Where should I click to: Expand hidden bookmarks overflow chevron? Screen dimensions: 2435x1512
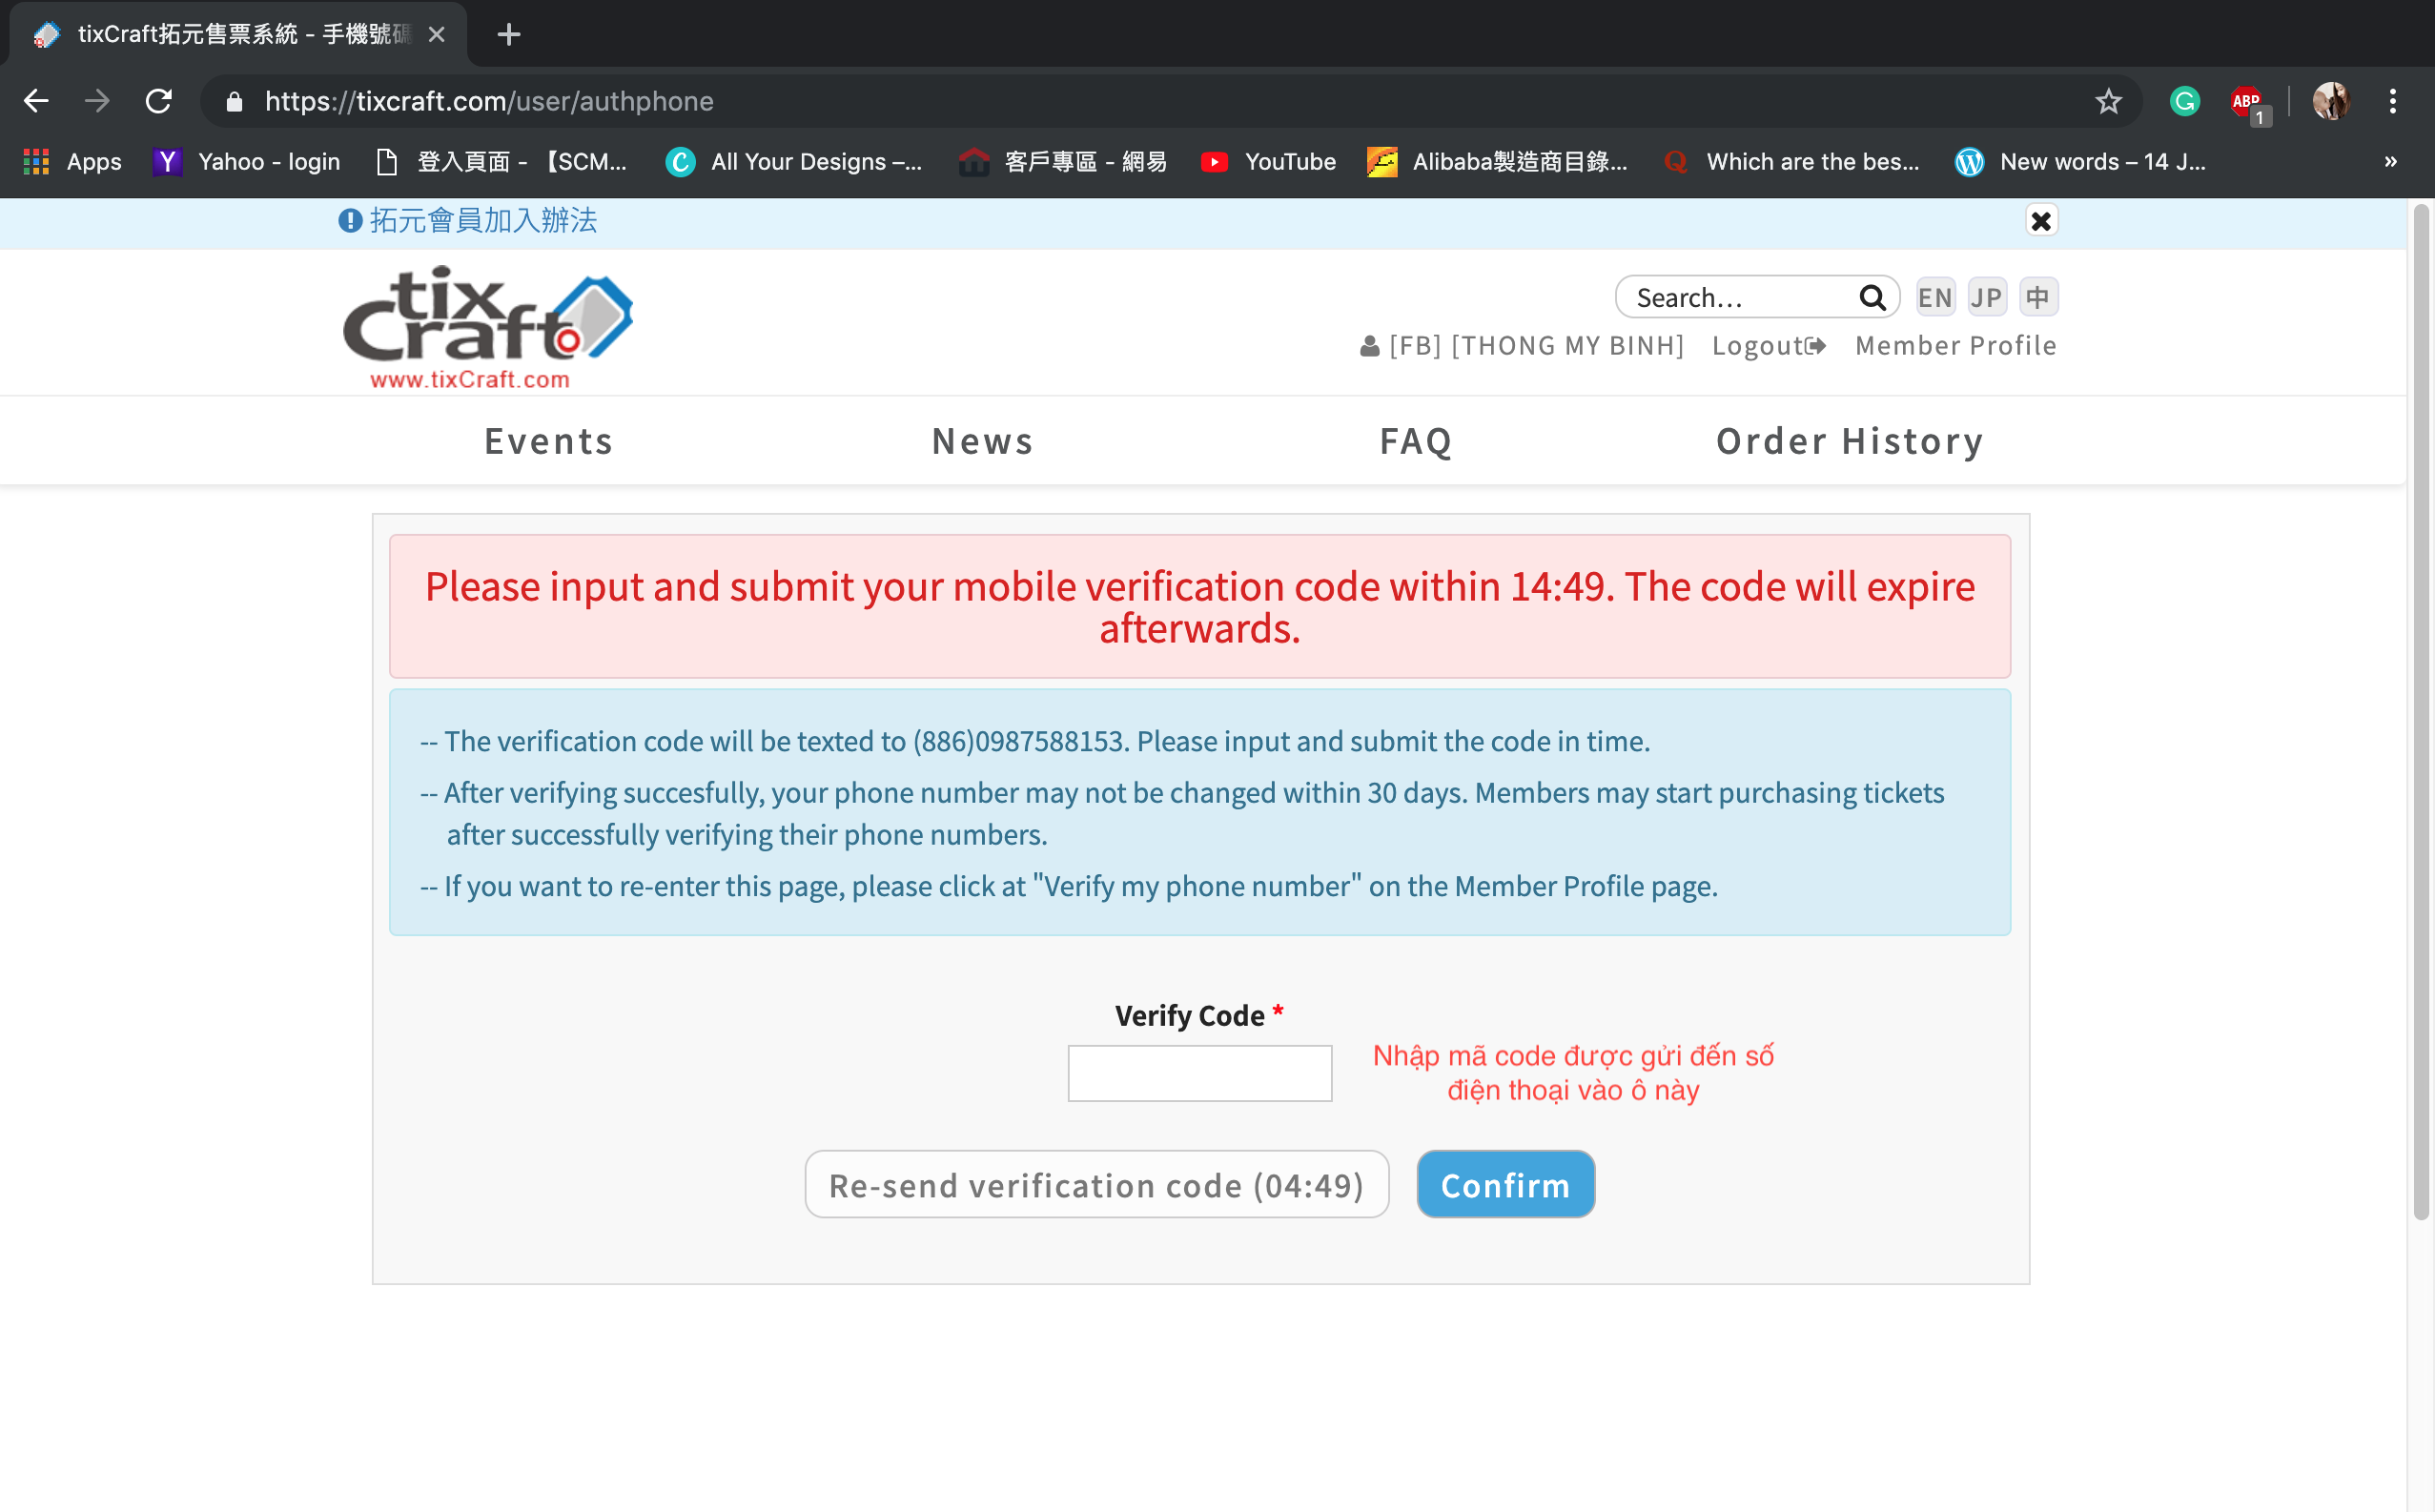click(2390, 161)
